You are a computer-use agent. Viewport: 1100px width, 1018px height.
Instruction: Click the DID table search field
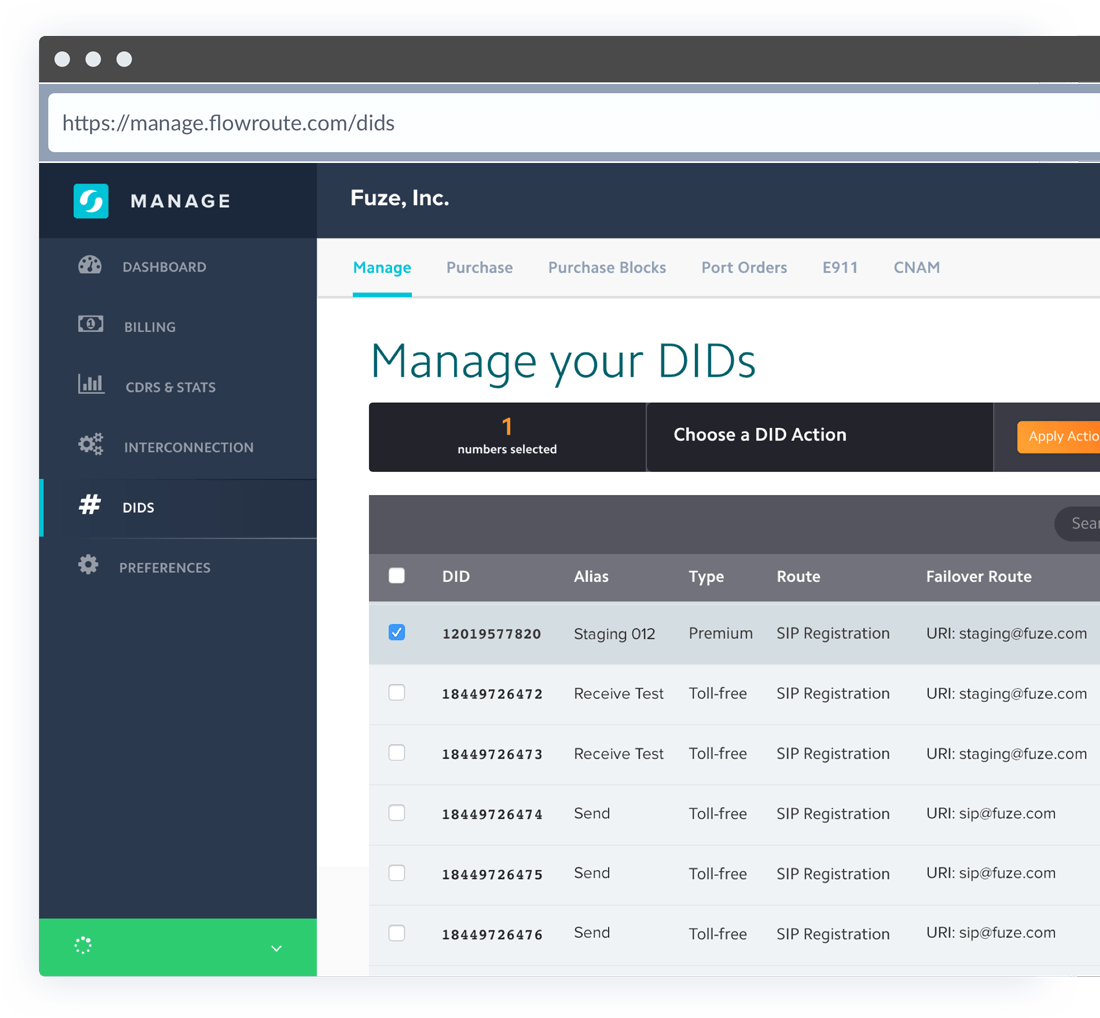click(x=1078, y=523)
